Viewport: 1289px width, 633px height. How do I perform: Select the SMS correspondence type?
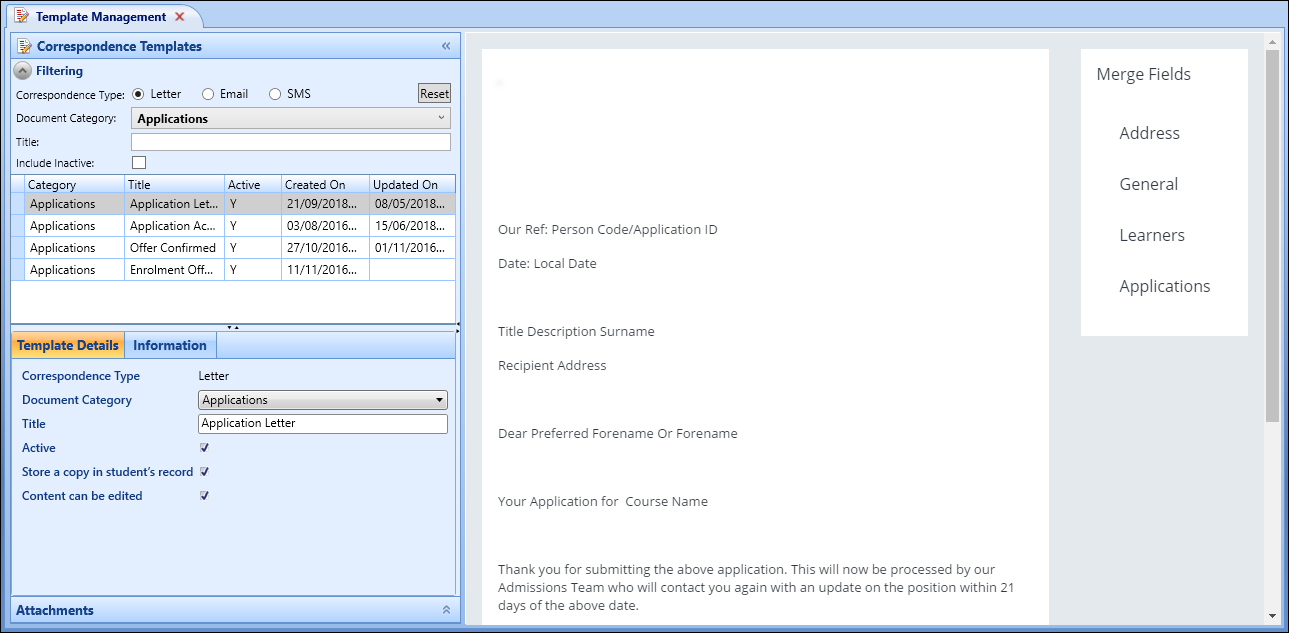275,94
